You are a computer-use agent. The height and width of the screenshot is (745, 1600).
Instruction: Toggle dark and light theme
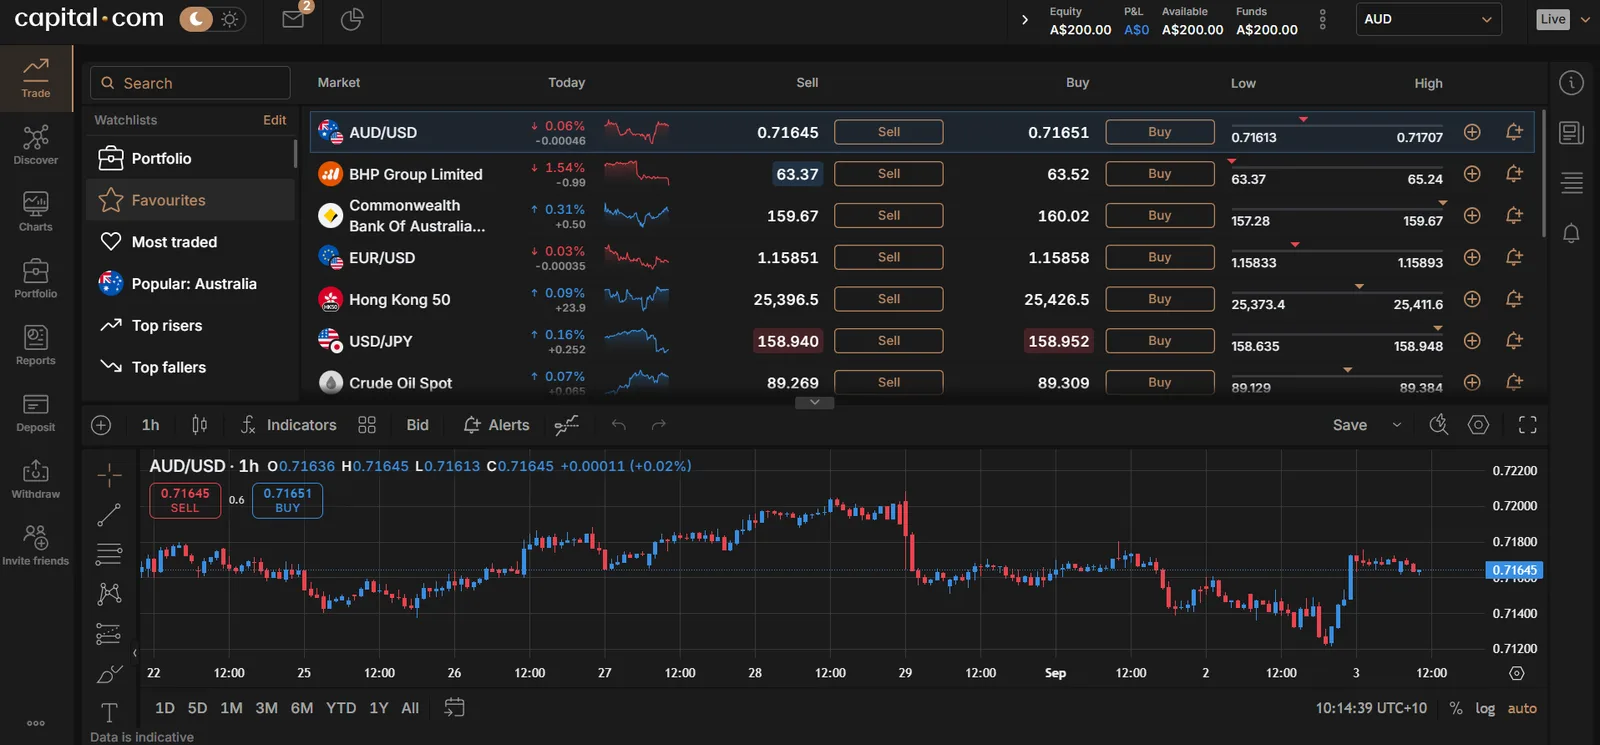[213, 19]
